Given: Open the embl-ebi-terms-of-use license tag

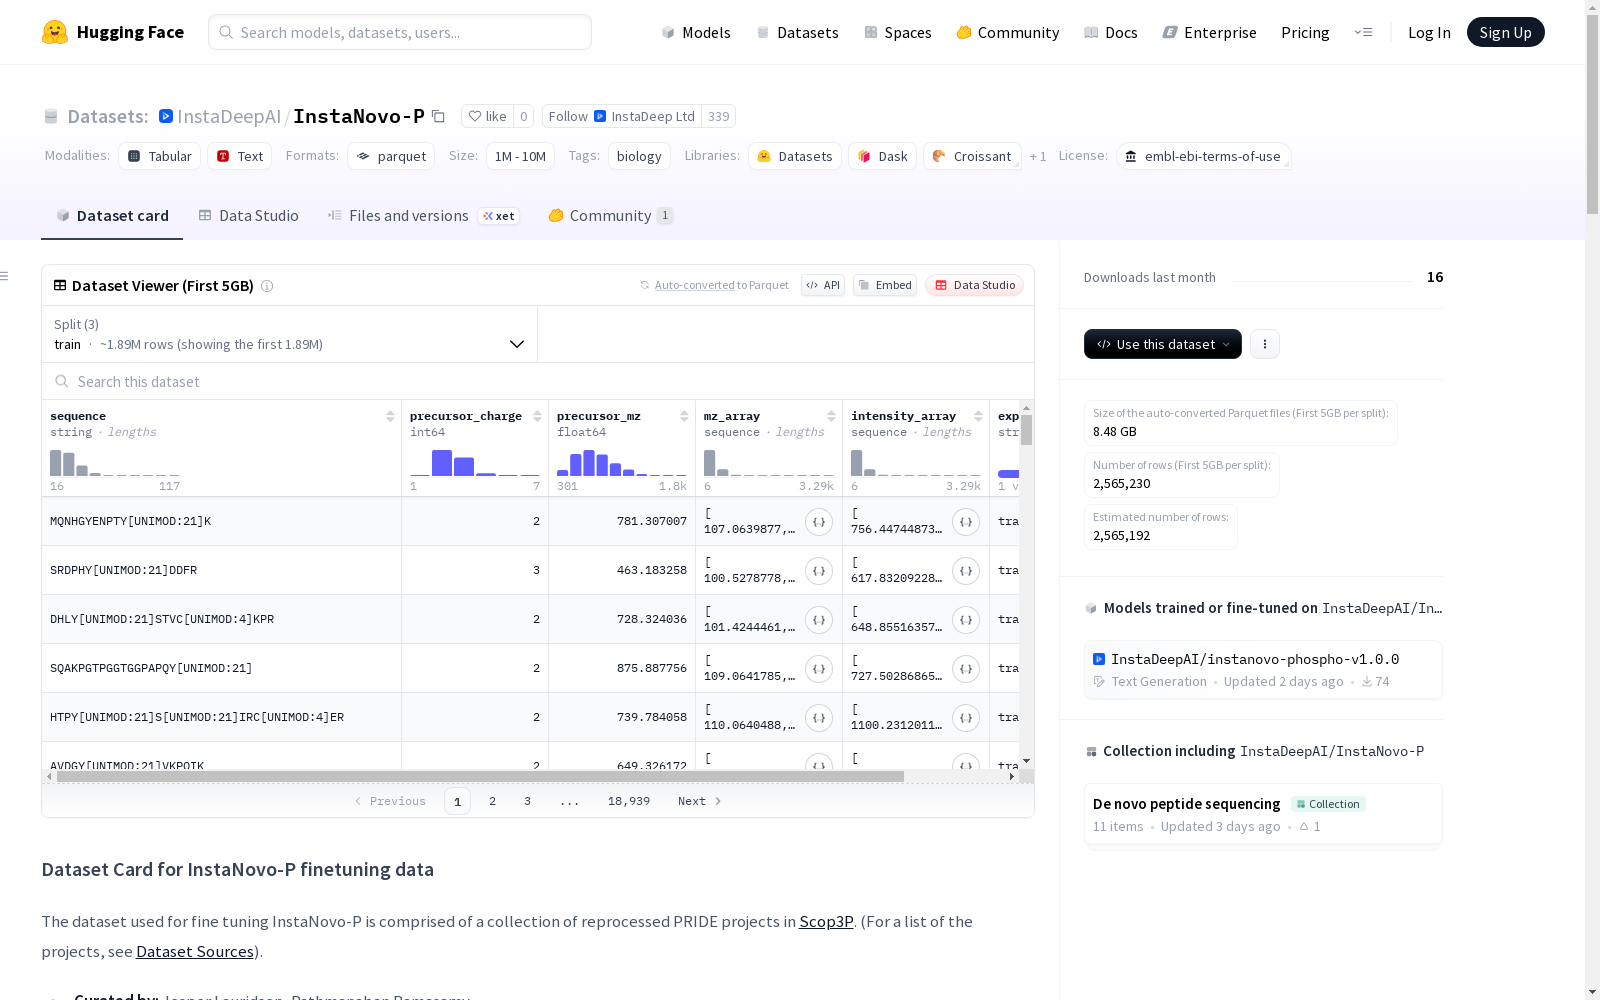Looking at the screenshot, I should 1203,156.
